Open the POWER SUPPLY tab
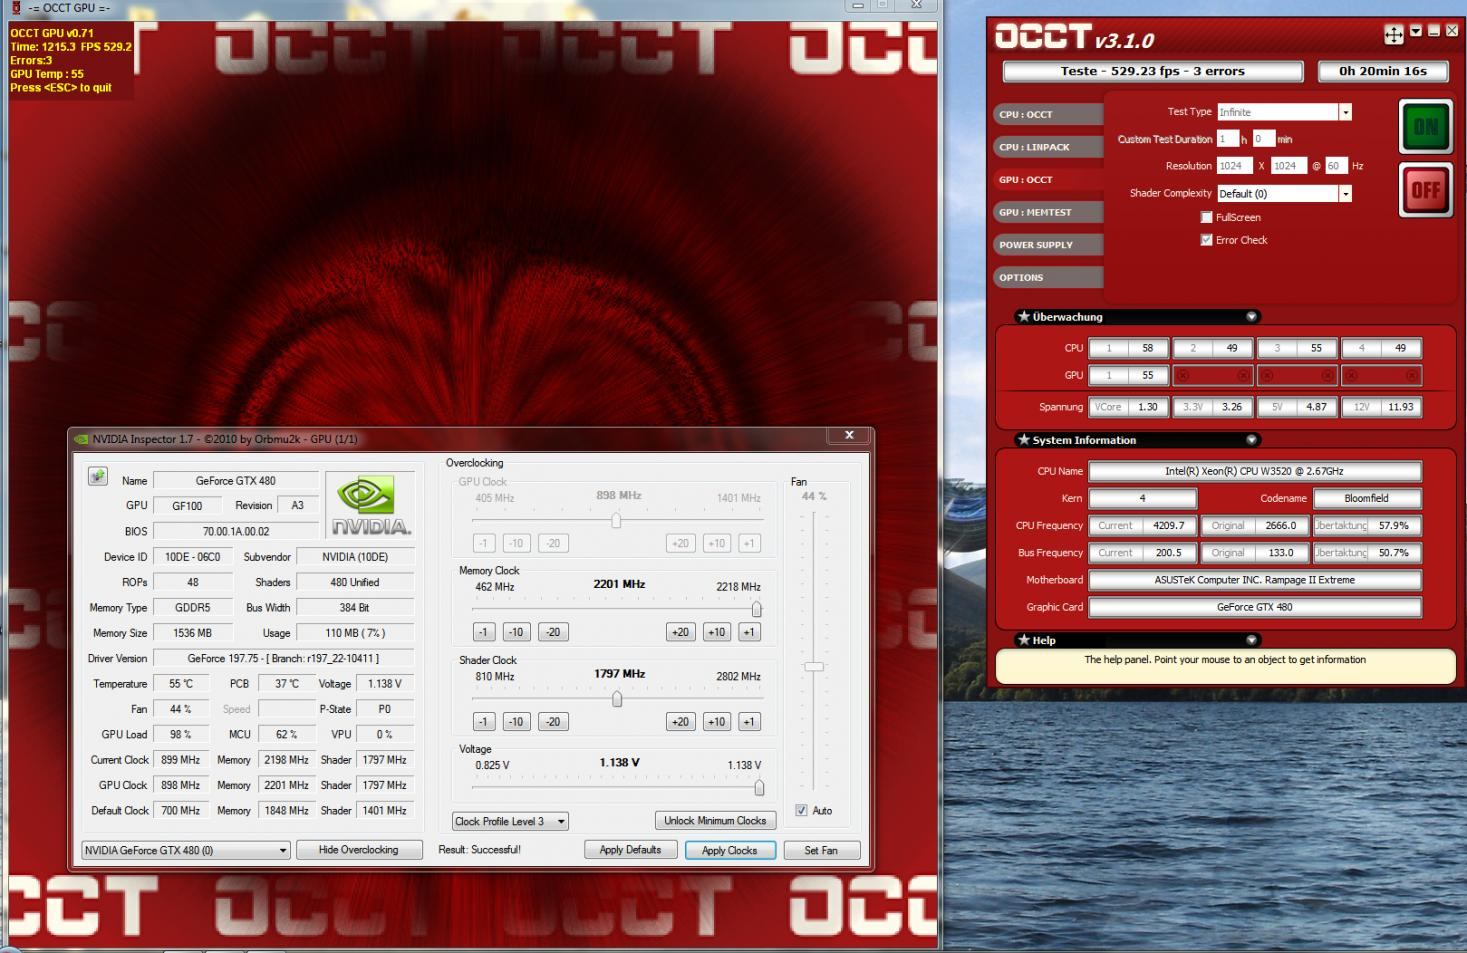The height and width of the screenshot is (953, 1467). [1048, 245]
